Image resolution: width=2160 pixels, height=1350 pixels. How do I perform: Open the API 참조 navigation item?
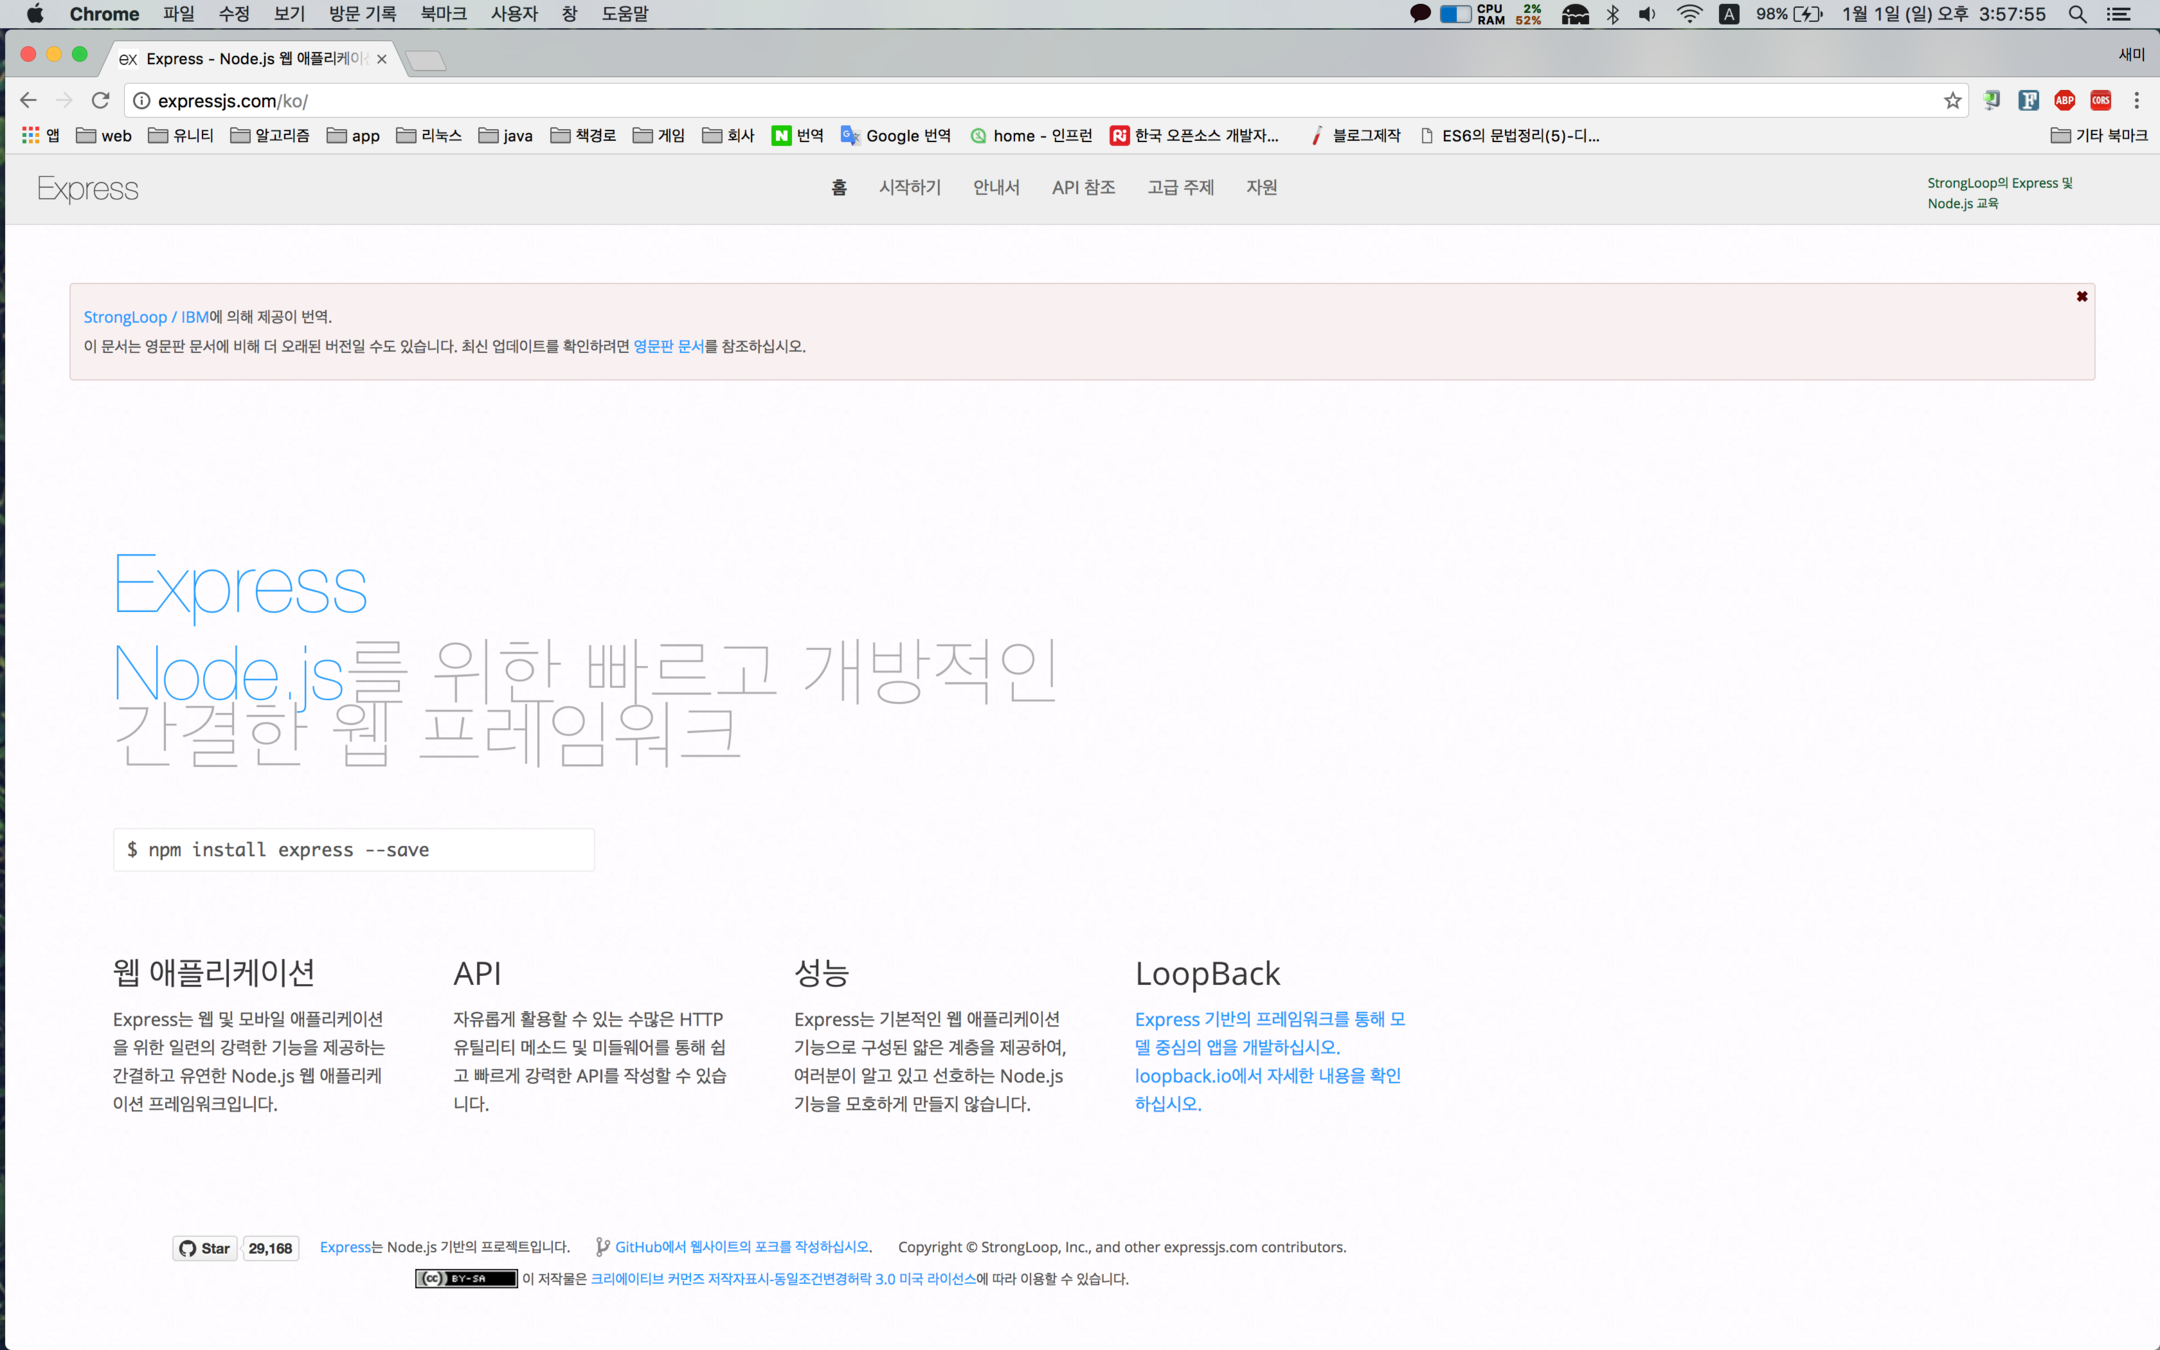[1083, 187]
